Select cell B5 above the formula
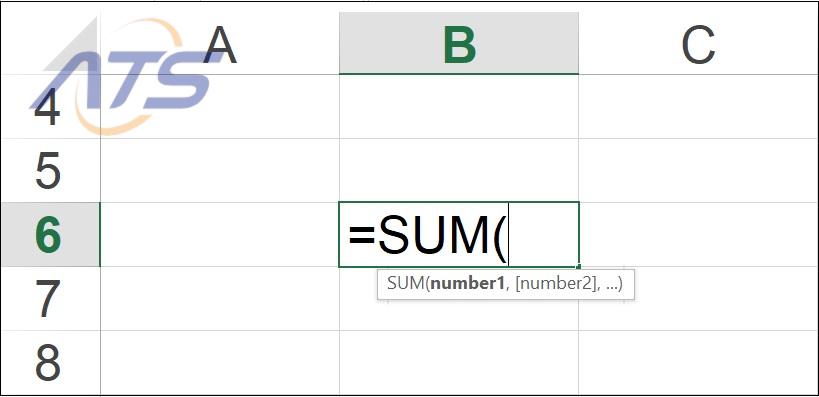 (459, 171)
